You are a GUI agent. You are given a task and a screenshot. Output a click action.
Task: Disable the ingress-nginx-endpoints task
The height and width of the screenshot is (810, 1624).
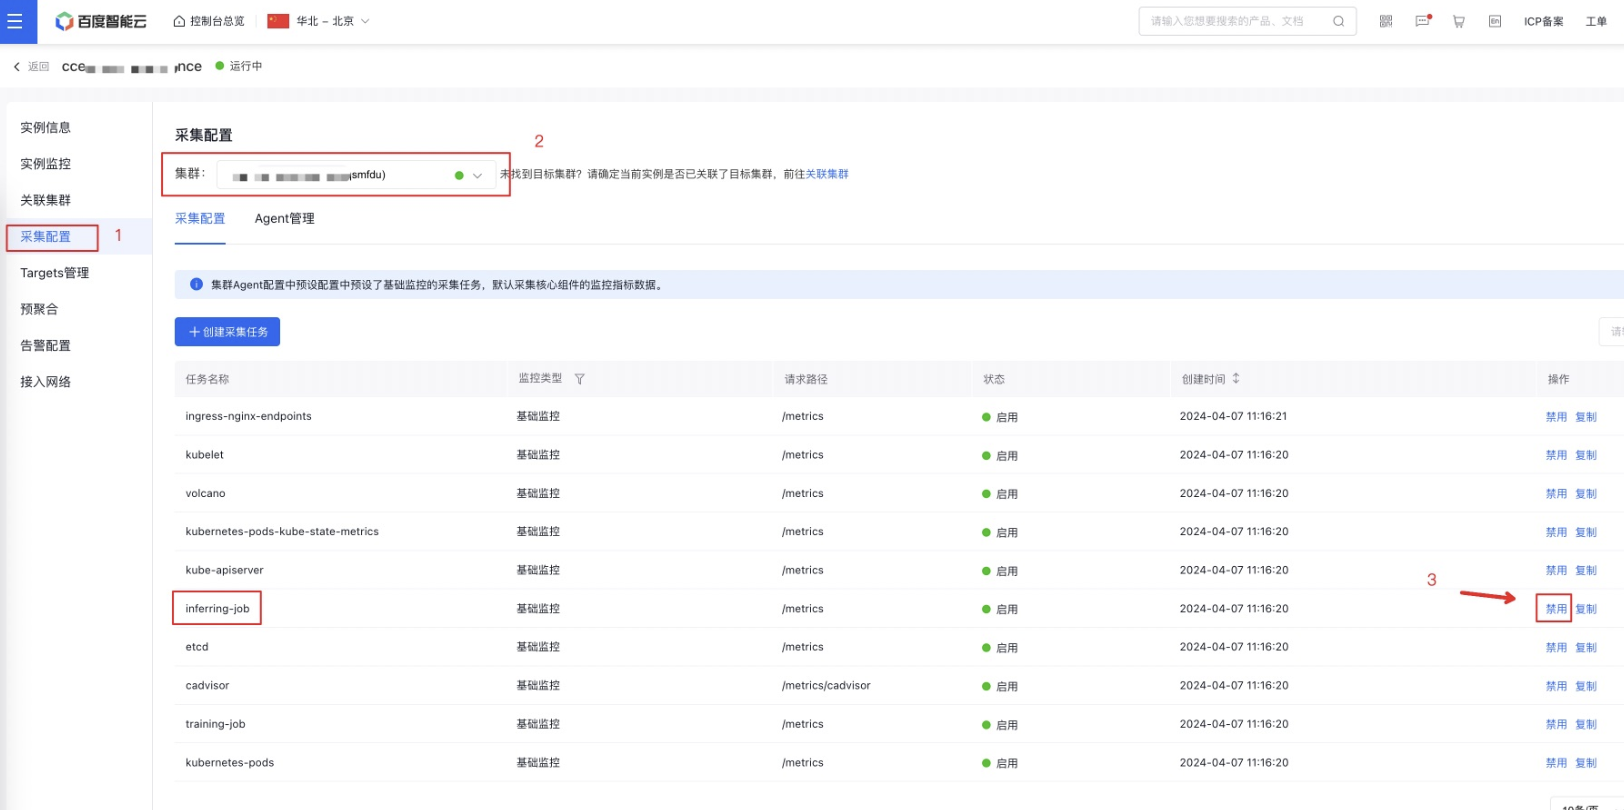1556,417
